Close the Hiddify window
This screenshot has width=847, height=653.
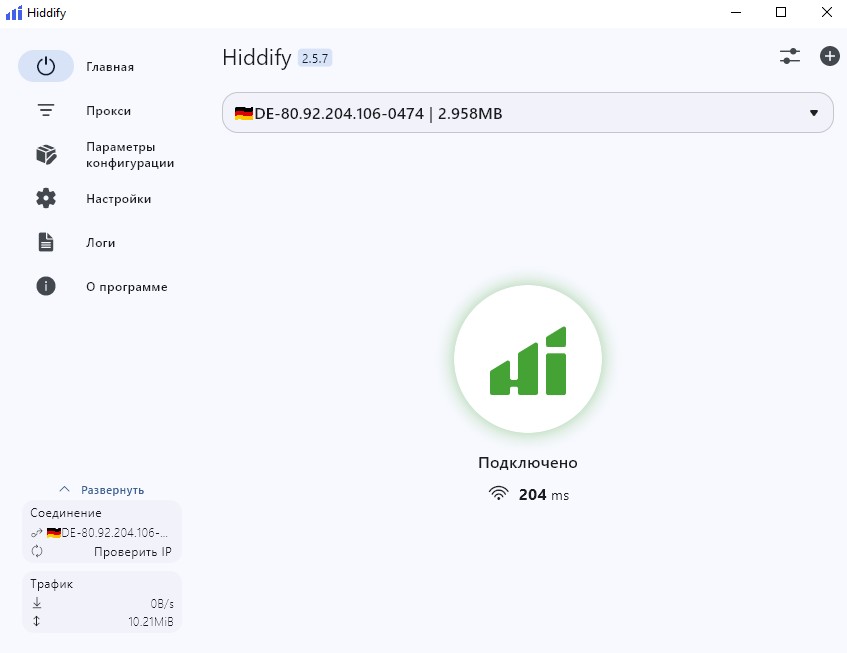[x=826, y=12]
